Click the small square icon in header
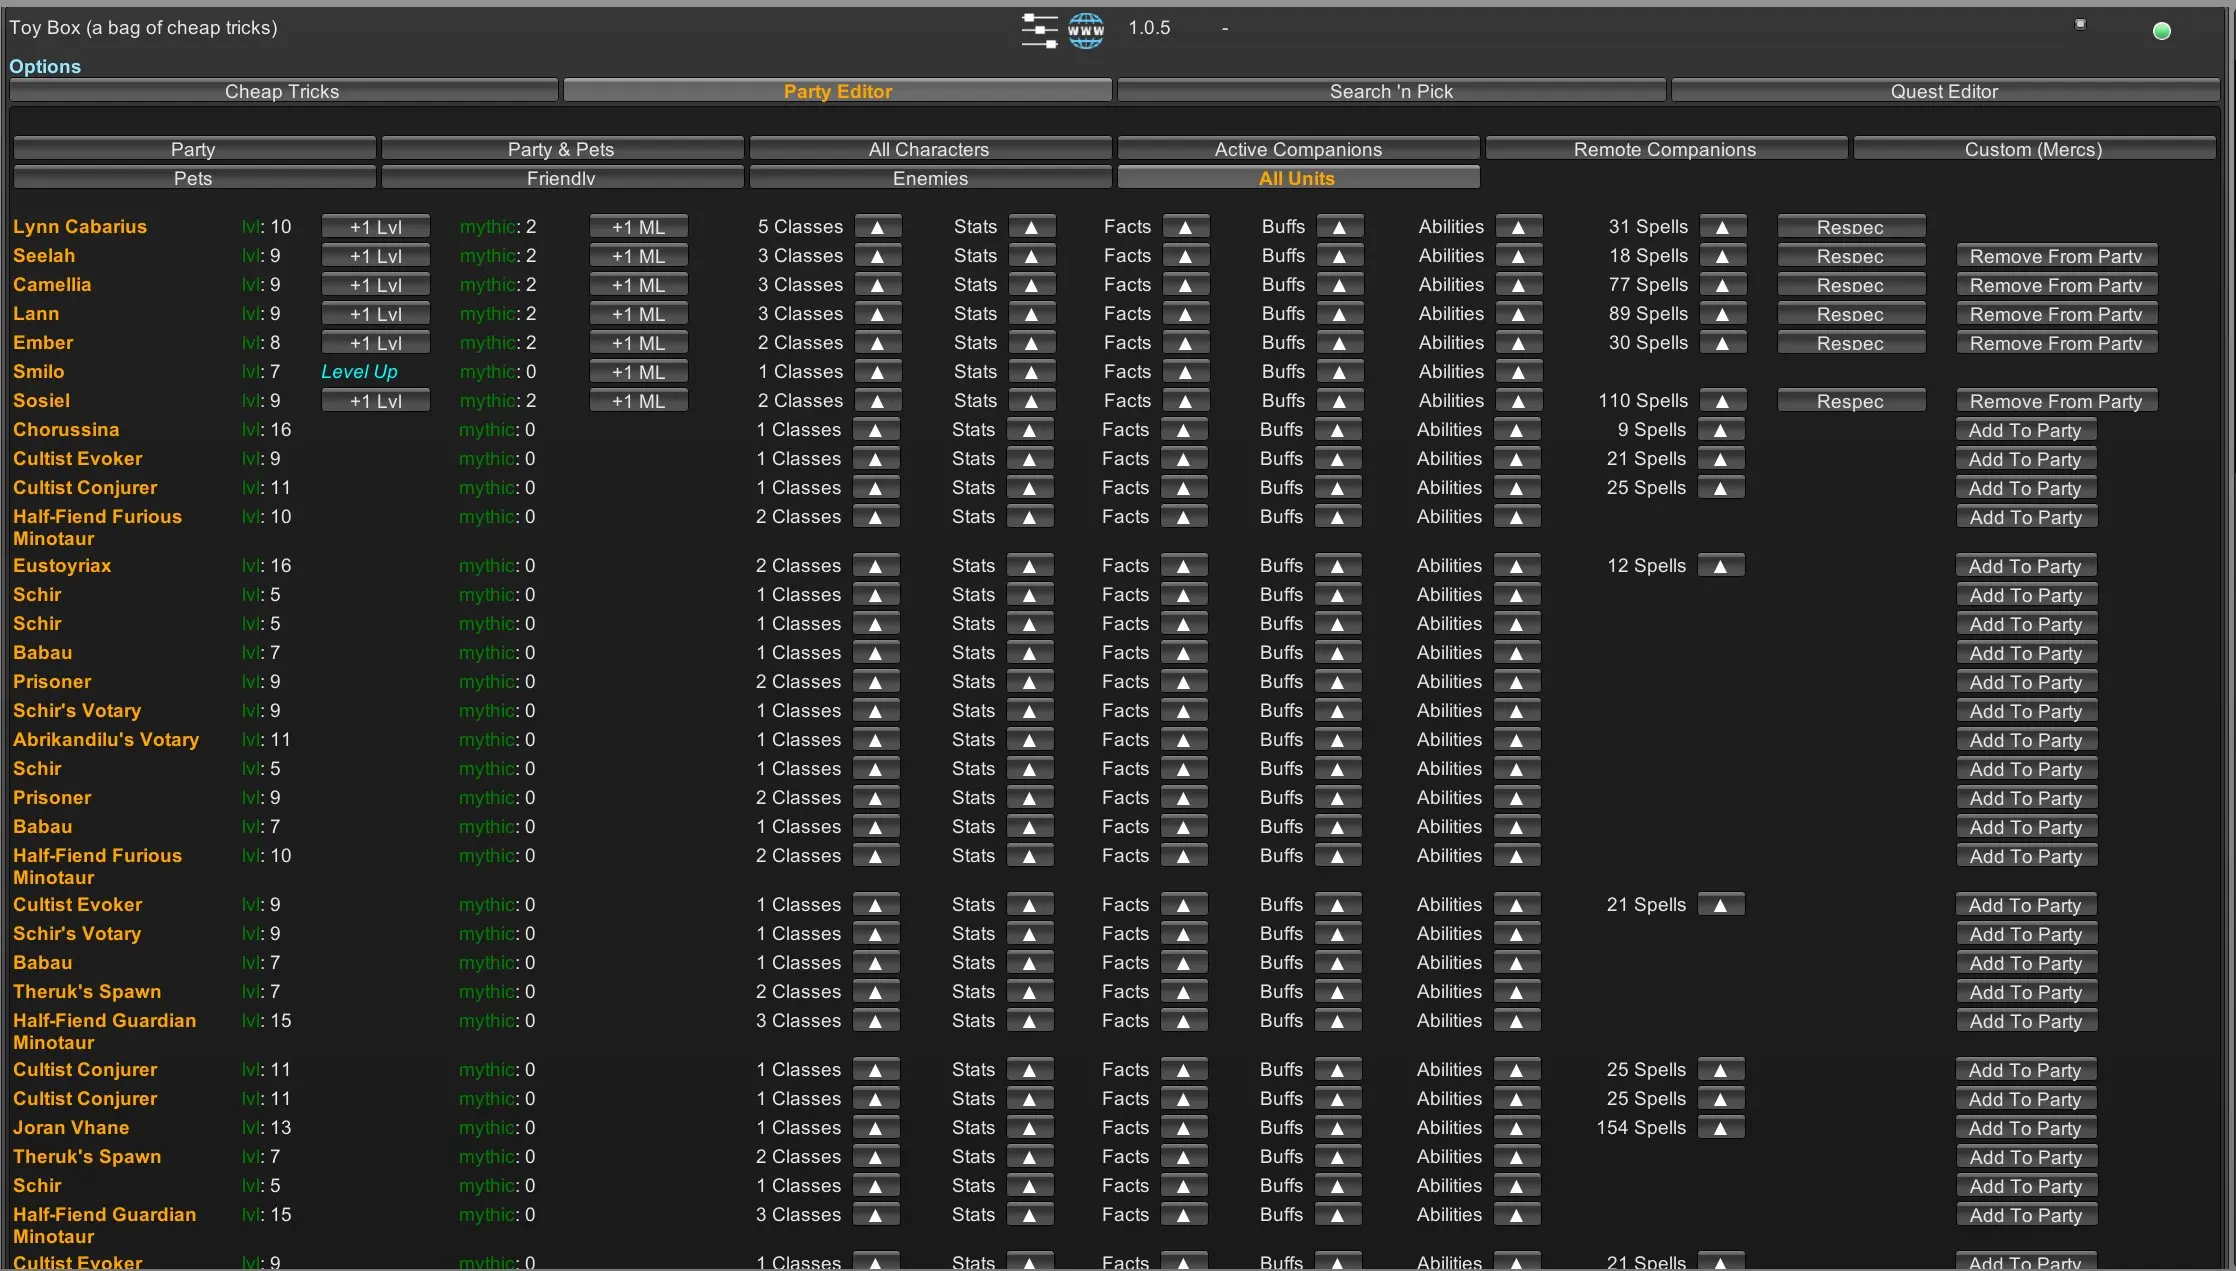 pyautogui.click(x=2080, y=24)
